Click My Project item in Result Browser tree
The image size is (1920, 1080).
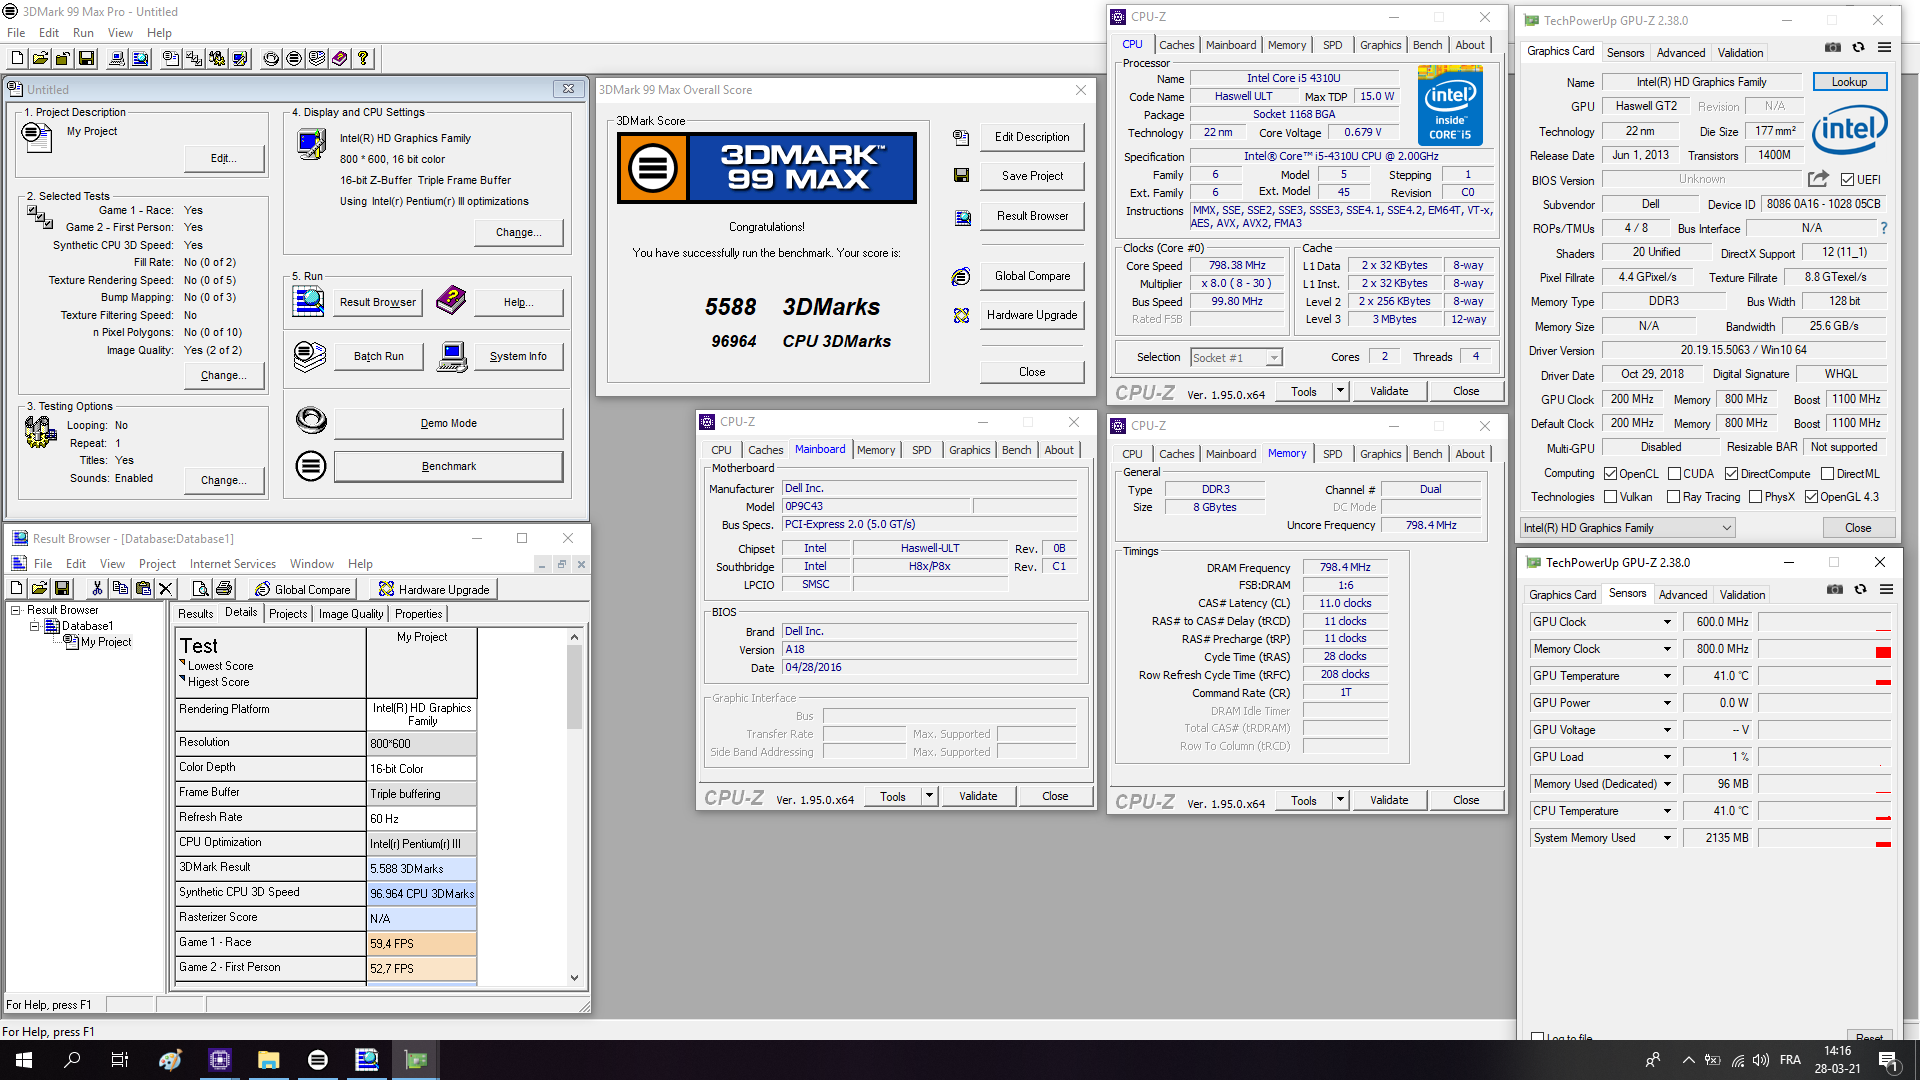coord(106,642)
